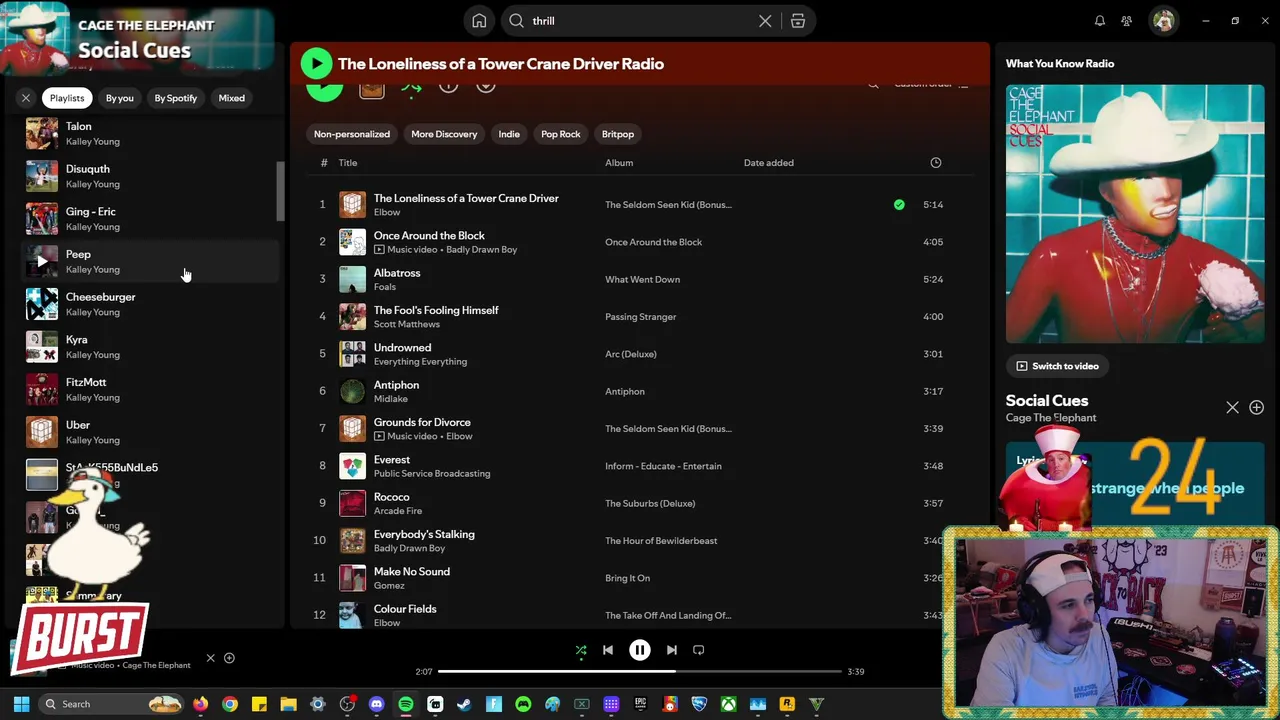This screenshot has width=1280, height=720.
Task: Toggle the Playlists library filter
Action: coord(67,98)
